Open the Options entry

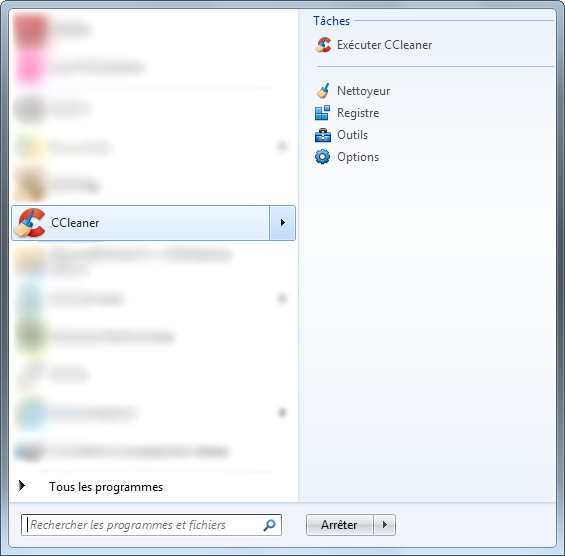[358, 157]
